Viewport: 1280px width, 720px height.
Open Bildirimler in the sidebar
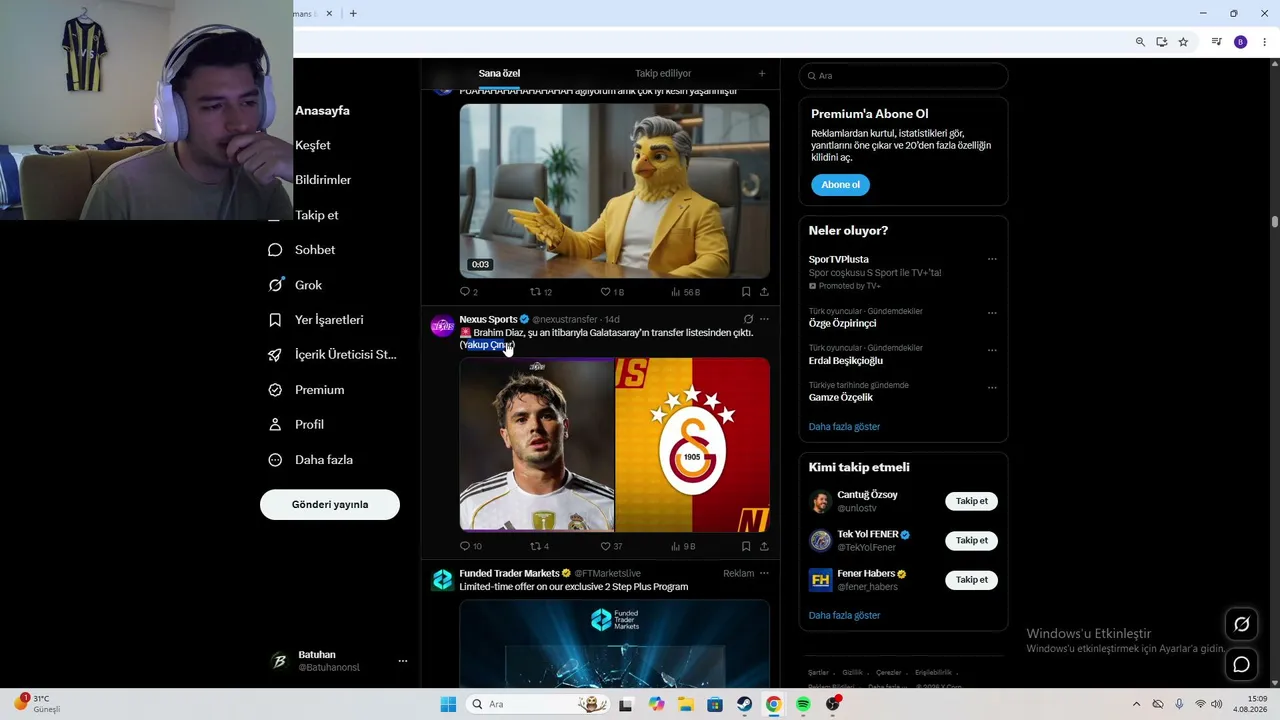(x=323, y=180)
